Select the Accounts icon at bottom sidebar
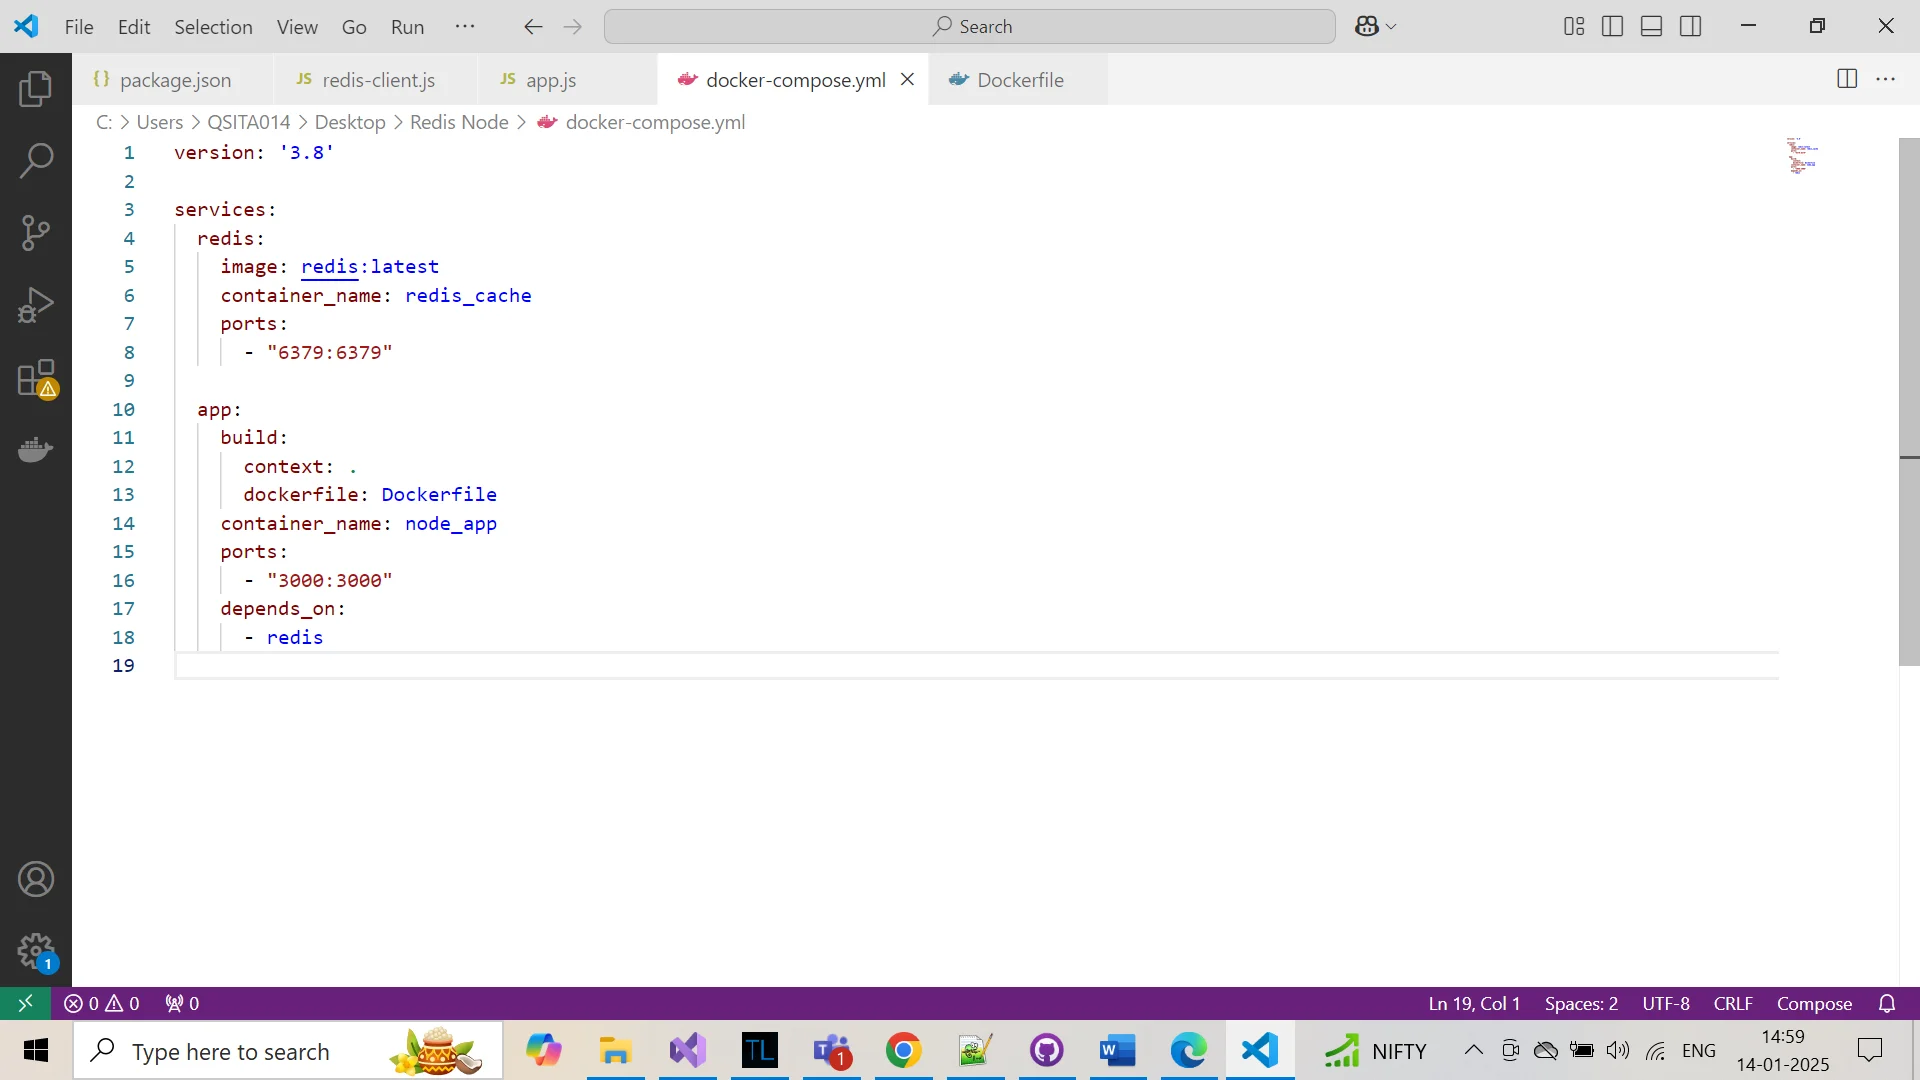 36,880
